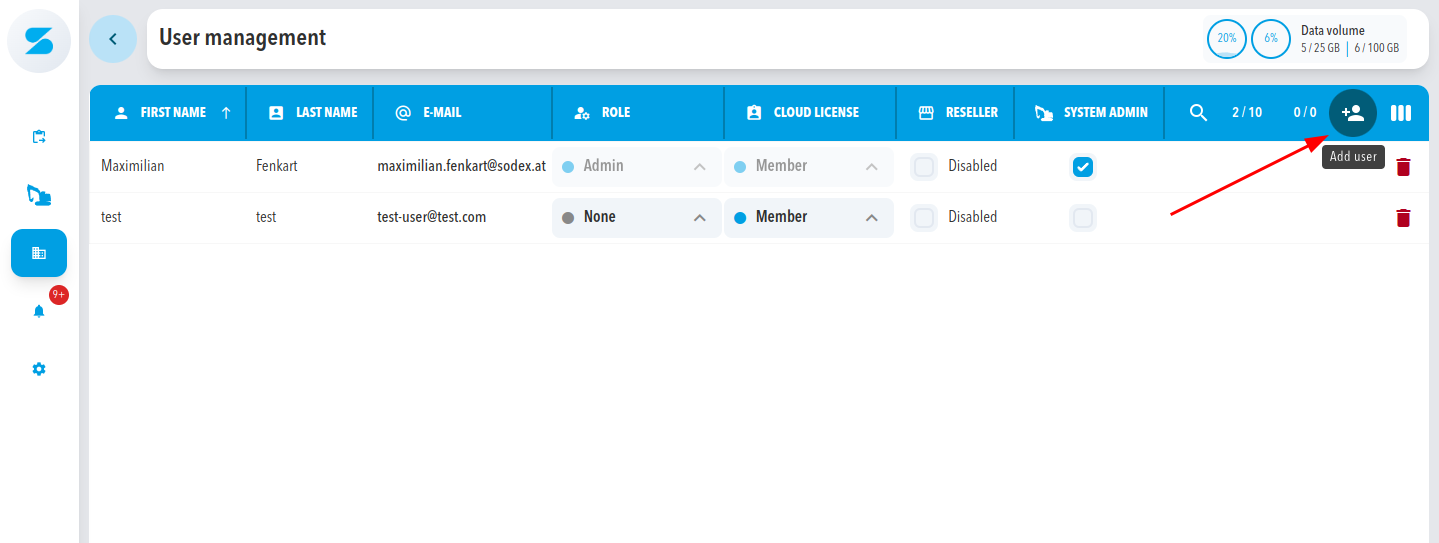Click the last name Fenkart cell
Viewport: 1439px width, 543px height.
pos(278,166)
